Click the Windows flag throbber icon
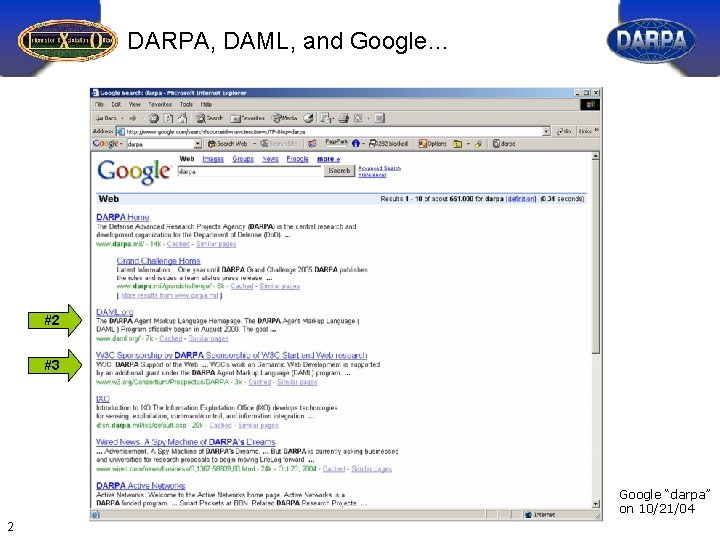 [x=590, y=105]
